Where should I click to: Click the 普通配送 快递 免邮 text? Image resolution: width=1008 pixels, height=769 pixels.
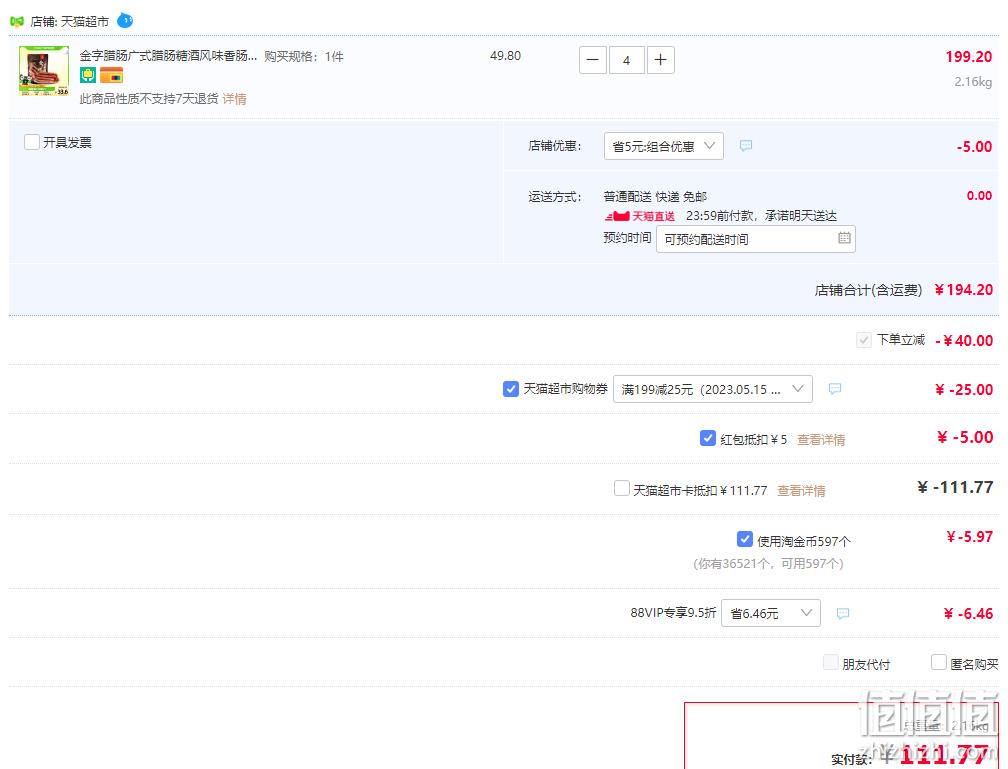(655, 197)
